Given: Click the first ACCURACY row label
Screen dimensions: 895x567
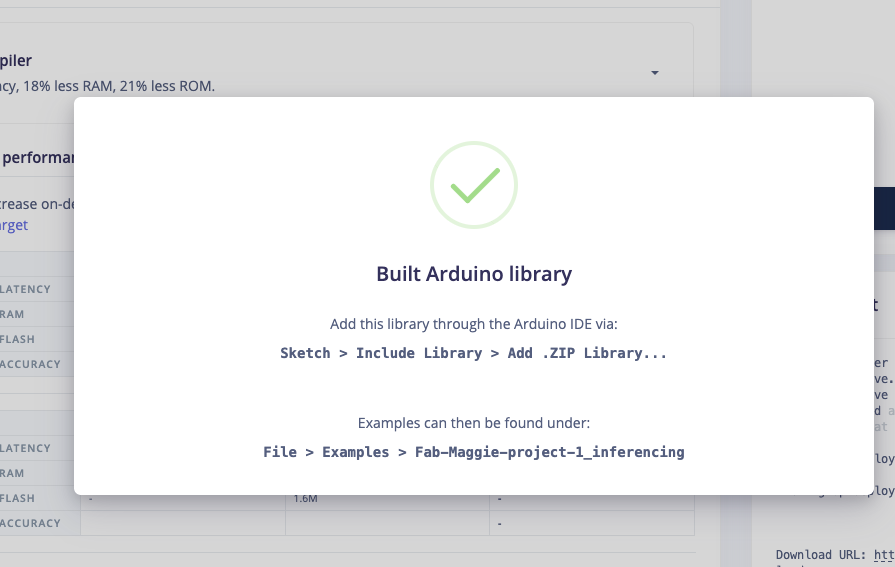Looking at the screenshot, I should click(x=30, y=364).
